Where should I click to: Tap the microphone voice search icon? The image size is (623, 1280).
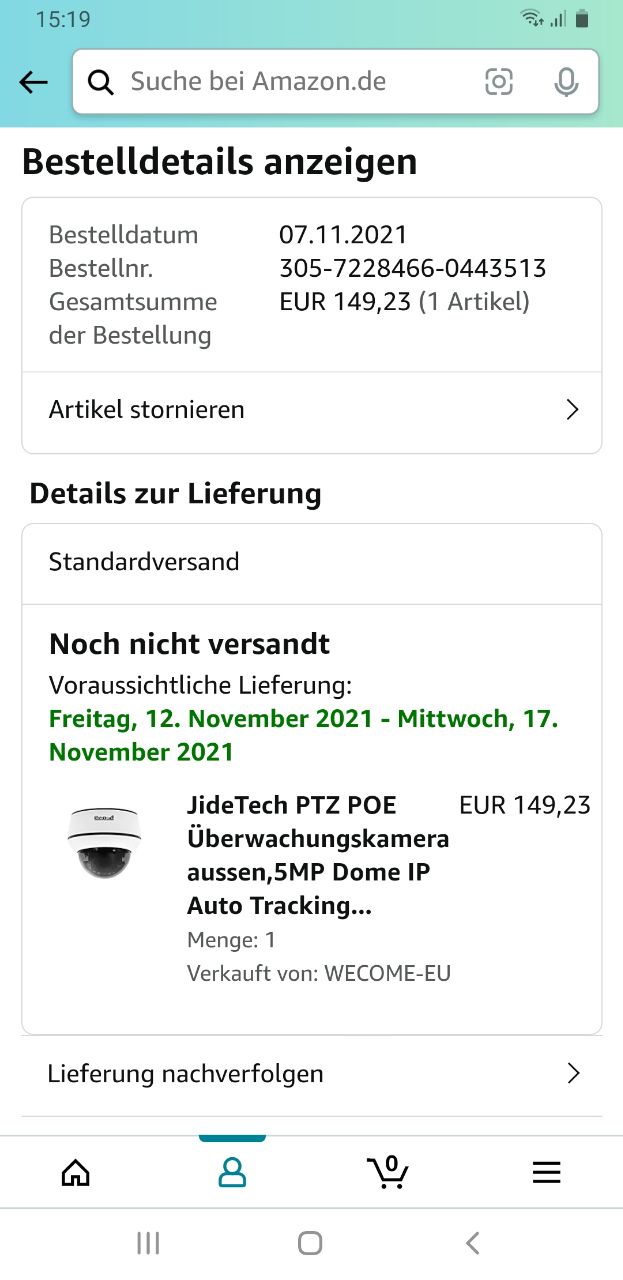pos(566,82)
